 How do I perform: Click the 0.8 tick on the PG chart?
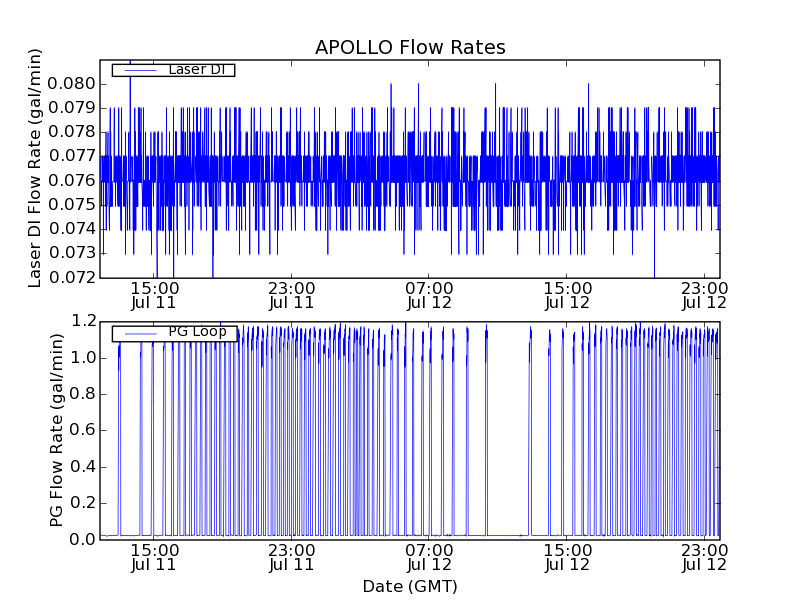click(83, 394)
